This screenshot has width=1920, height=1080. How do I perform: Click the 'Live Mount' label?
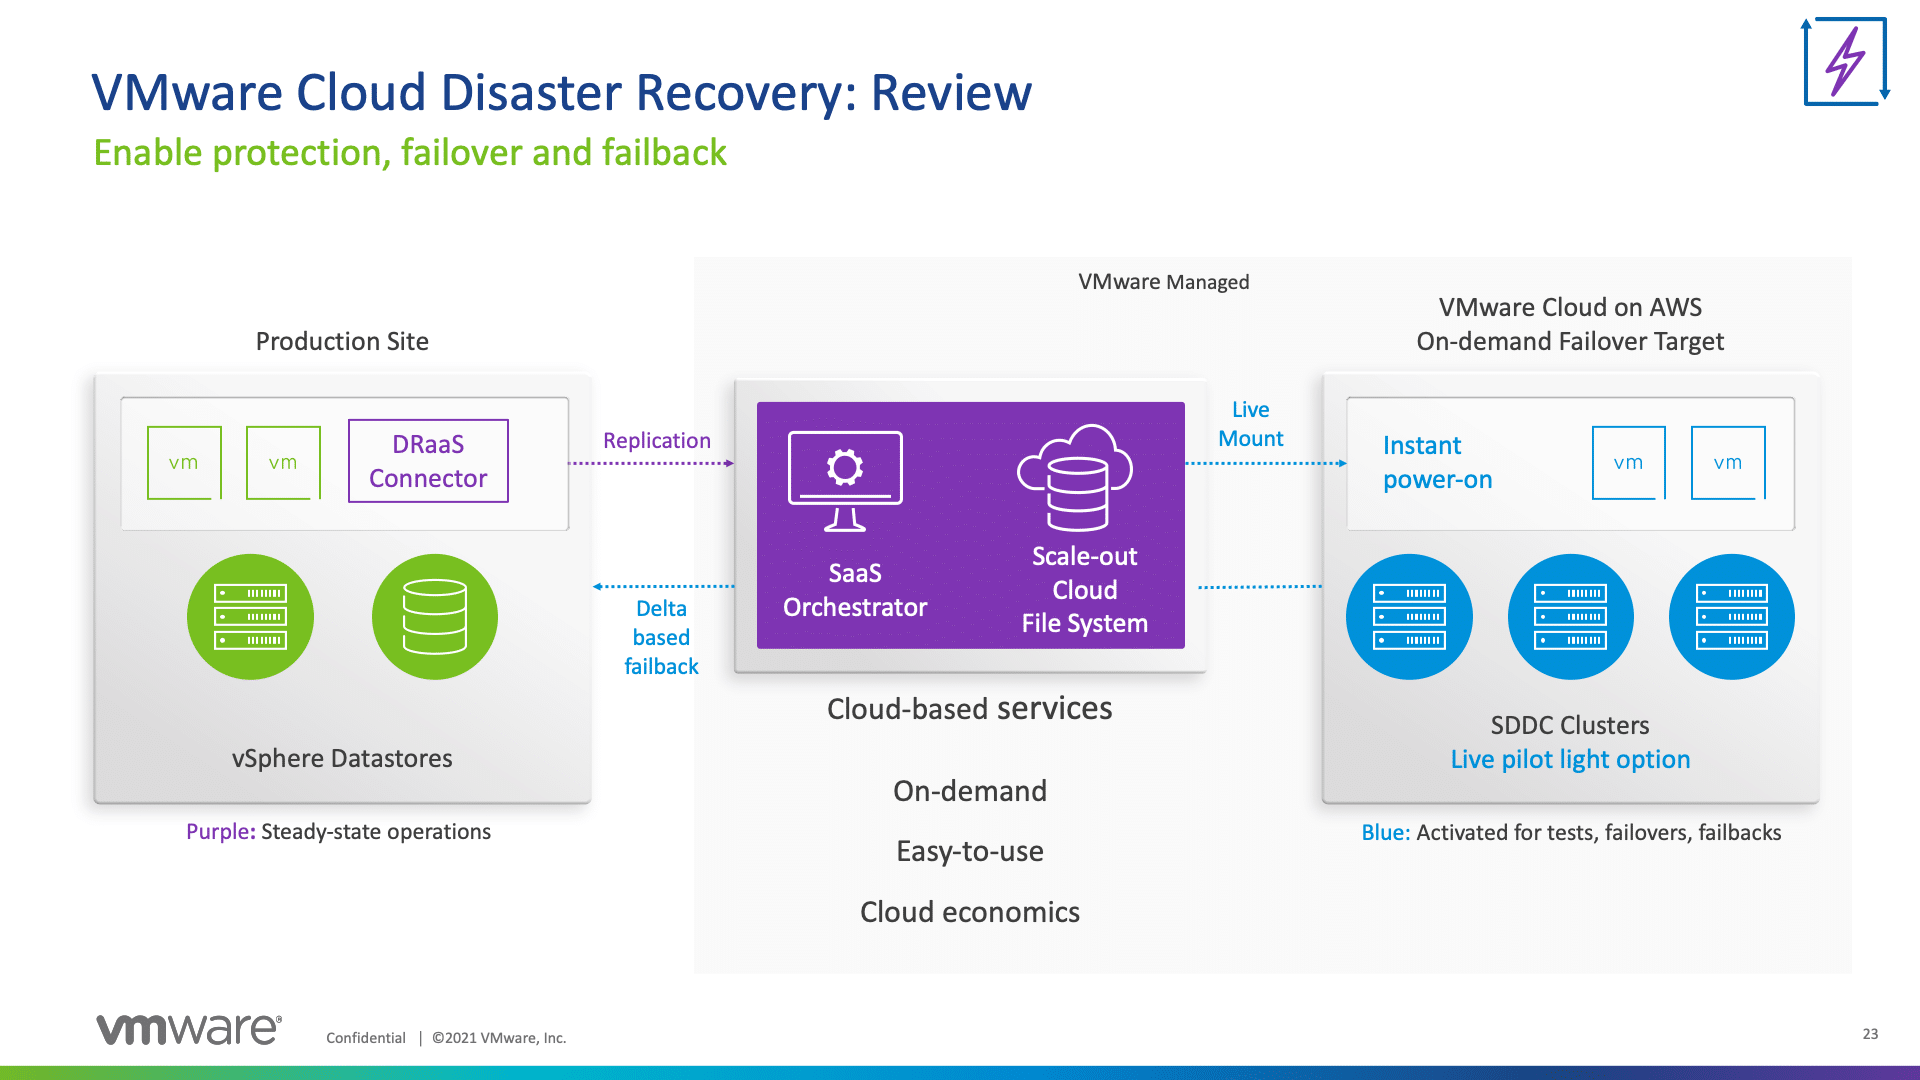pos(1250,424)
